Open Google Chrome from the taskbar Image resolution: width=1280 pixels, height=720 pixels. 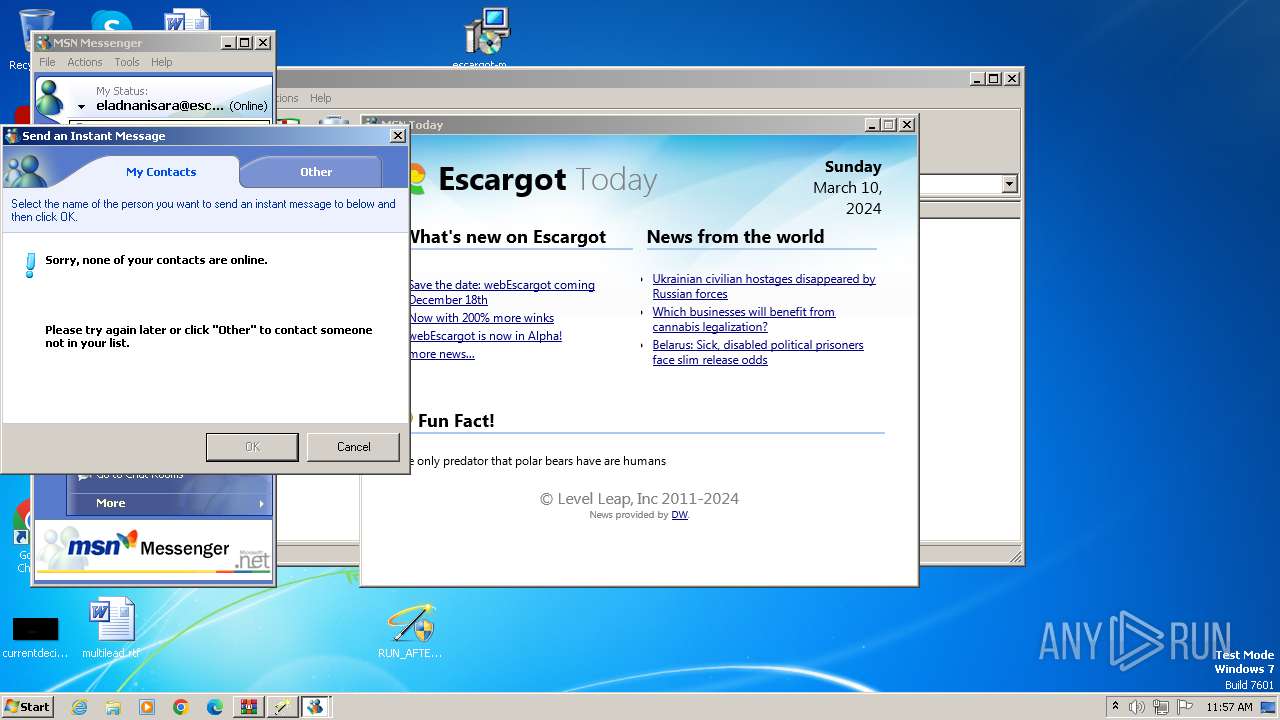181,707
